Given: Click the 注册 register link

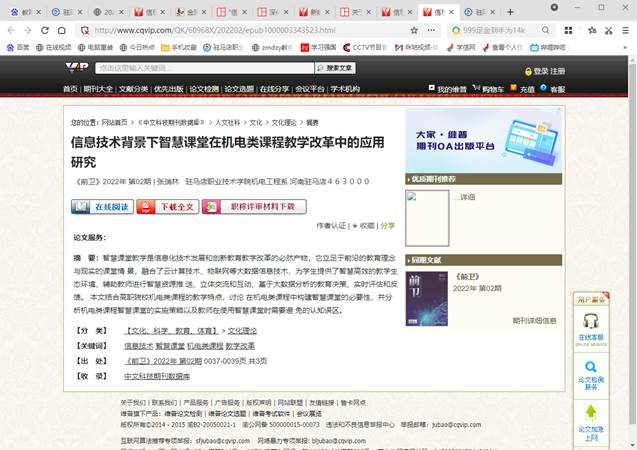Looking at the screenshot, I should click(x=558, y=71).
